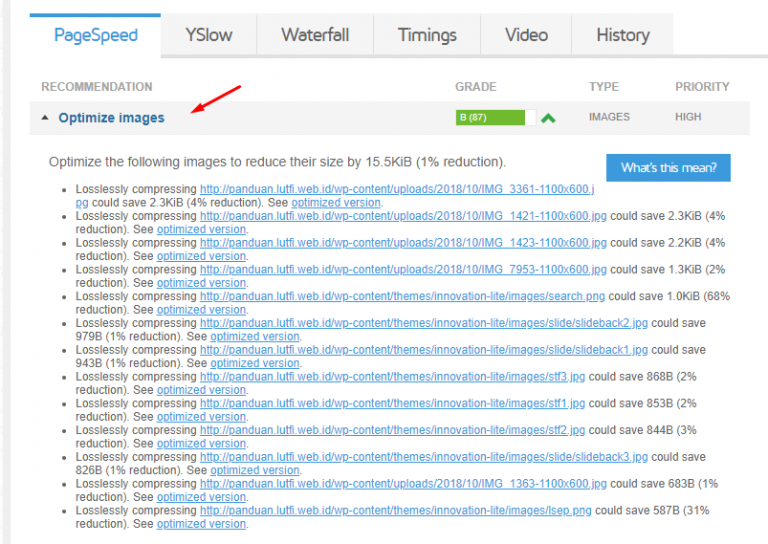Image resolution: width=768 pixels, height=544 pixels.
Task: Click the HIGH priority value
Action: pos(688,117)
